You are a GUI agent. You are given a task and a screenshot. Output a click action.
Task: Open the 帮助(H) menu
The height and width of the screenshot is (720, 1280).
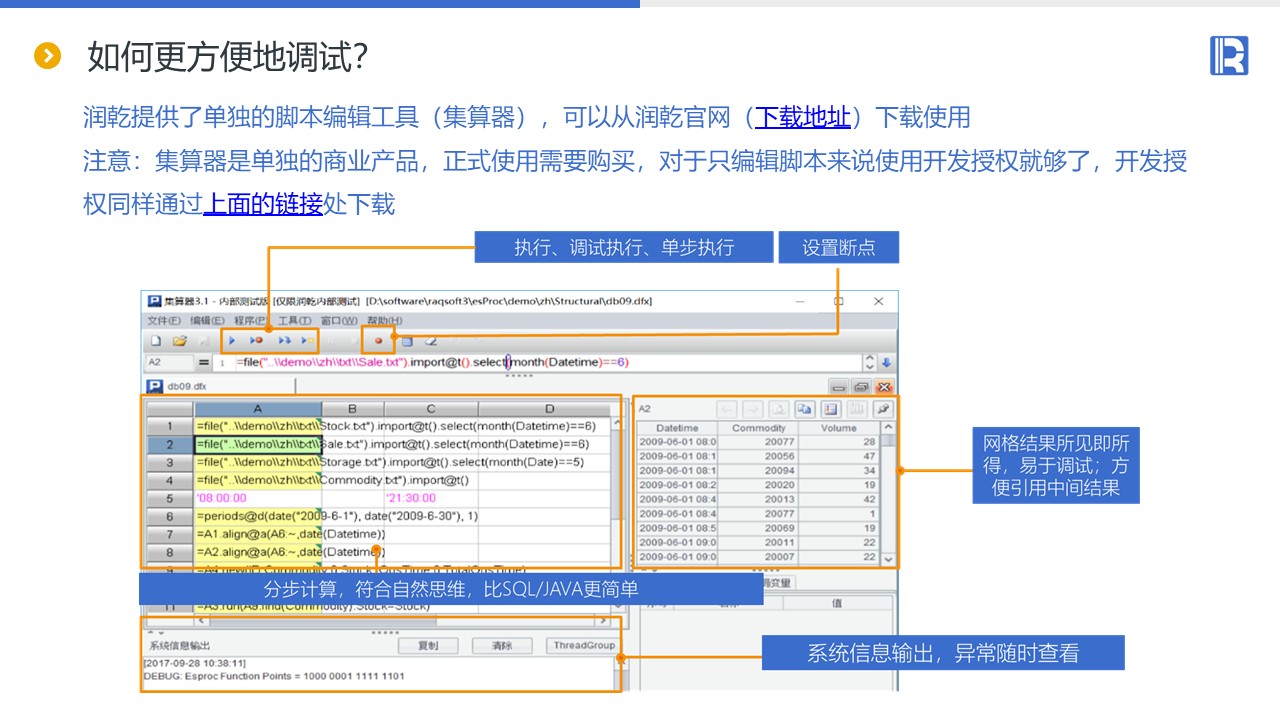coord(384,321)
